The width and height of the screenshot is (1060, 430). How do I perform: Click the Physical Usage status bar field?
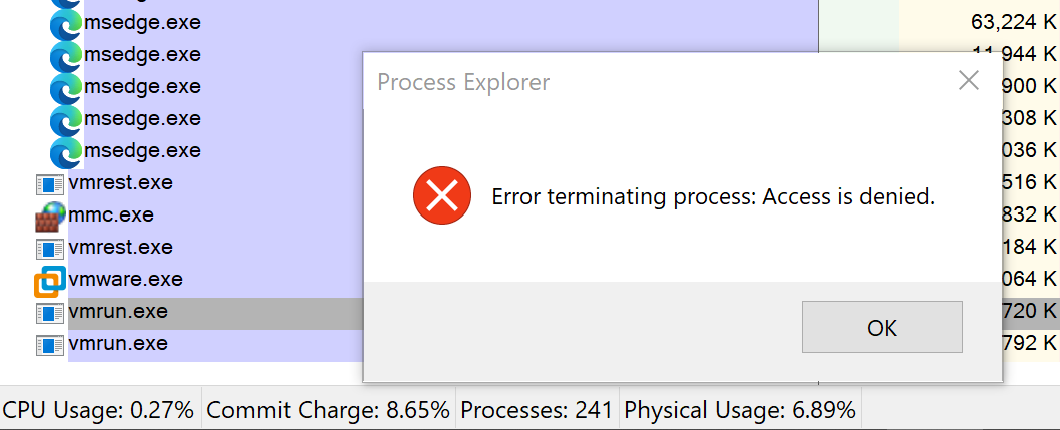pyautogui.click(x=740, y=410)
